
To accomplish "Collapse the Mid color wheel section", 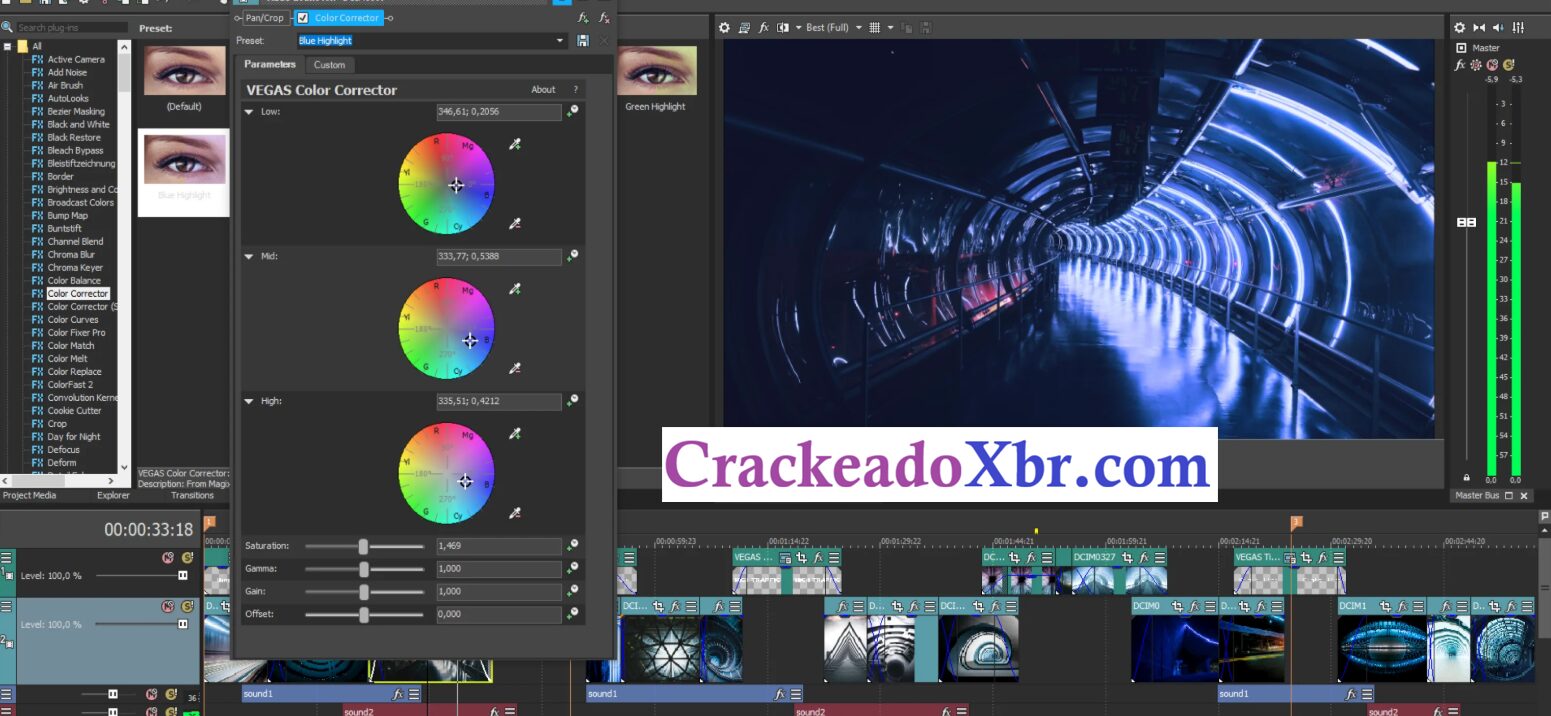I will pos(249,257).
